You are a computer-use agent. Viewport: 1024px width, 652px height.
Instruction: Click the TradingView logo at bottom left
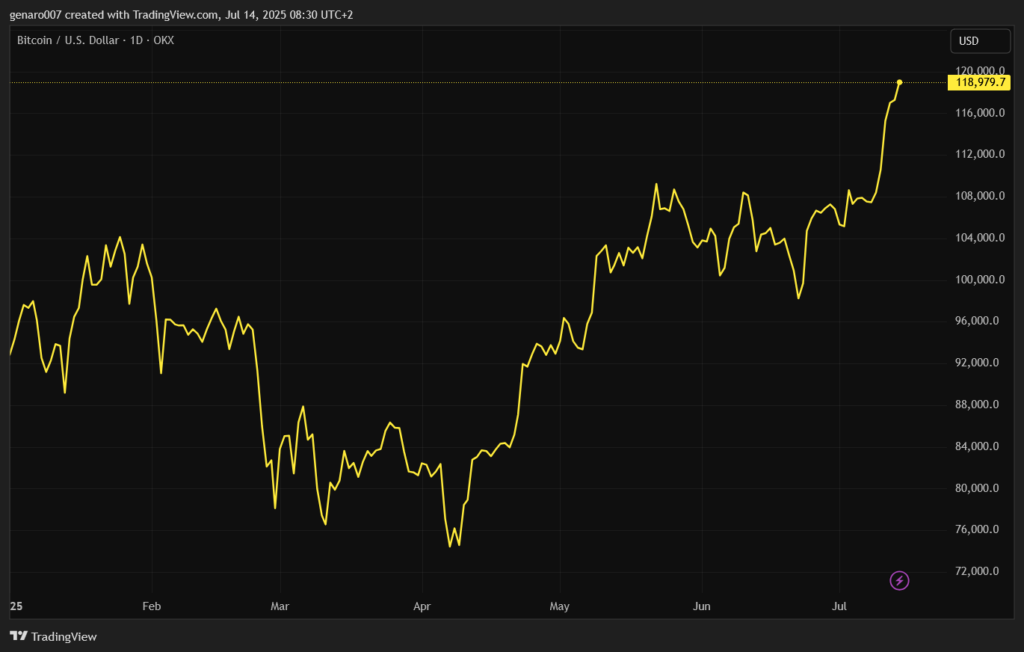[x=53, y=636]
